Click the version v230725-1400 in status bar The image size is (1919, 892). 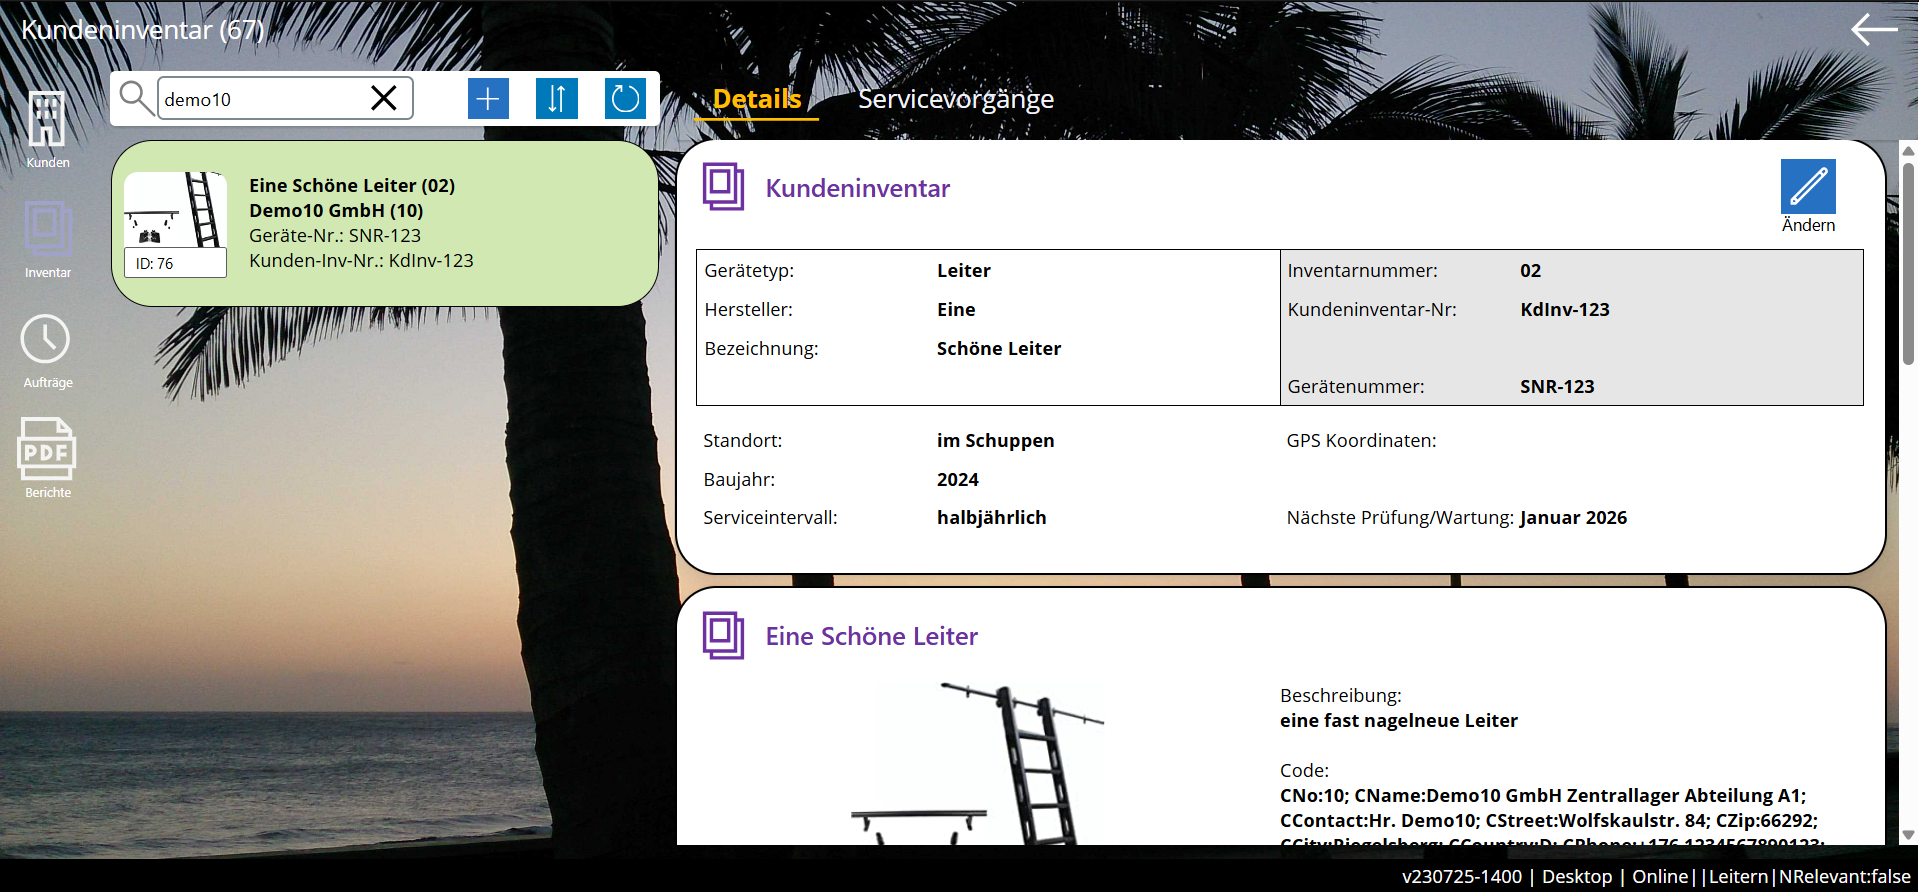click(1462, 876)
